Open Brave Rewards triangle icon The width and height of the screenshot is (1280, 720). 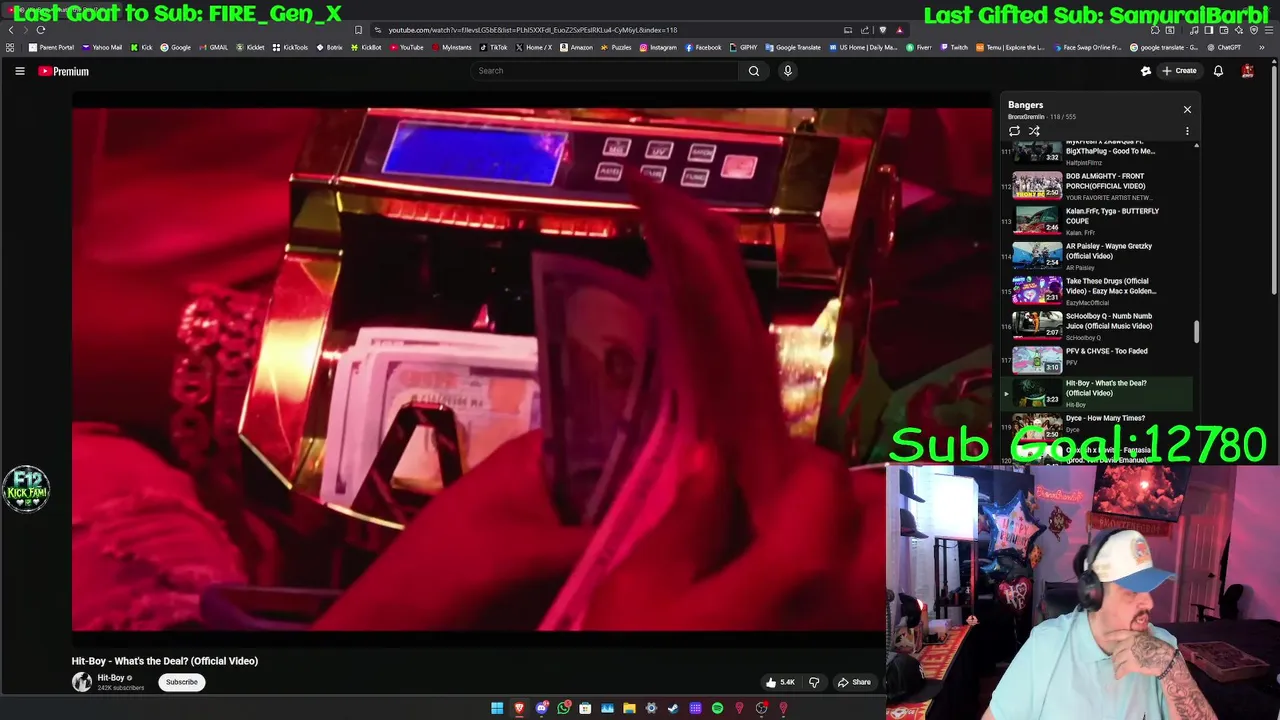pyautogui.click(x=899, y=30)
